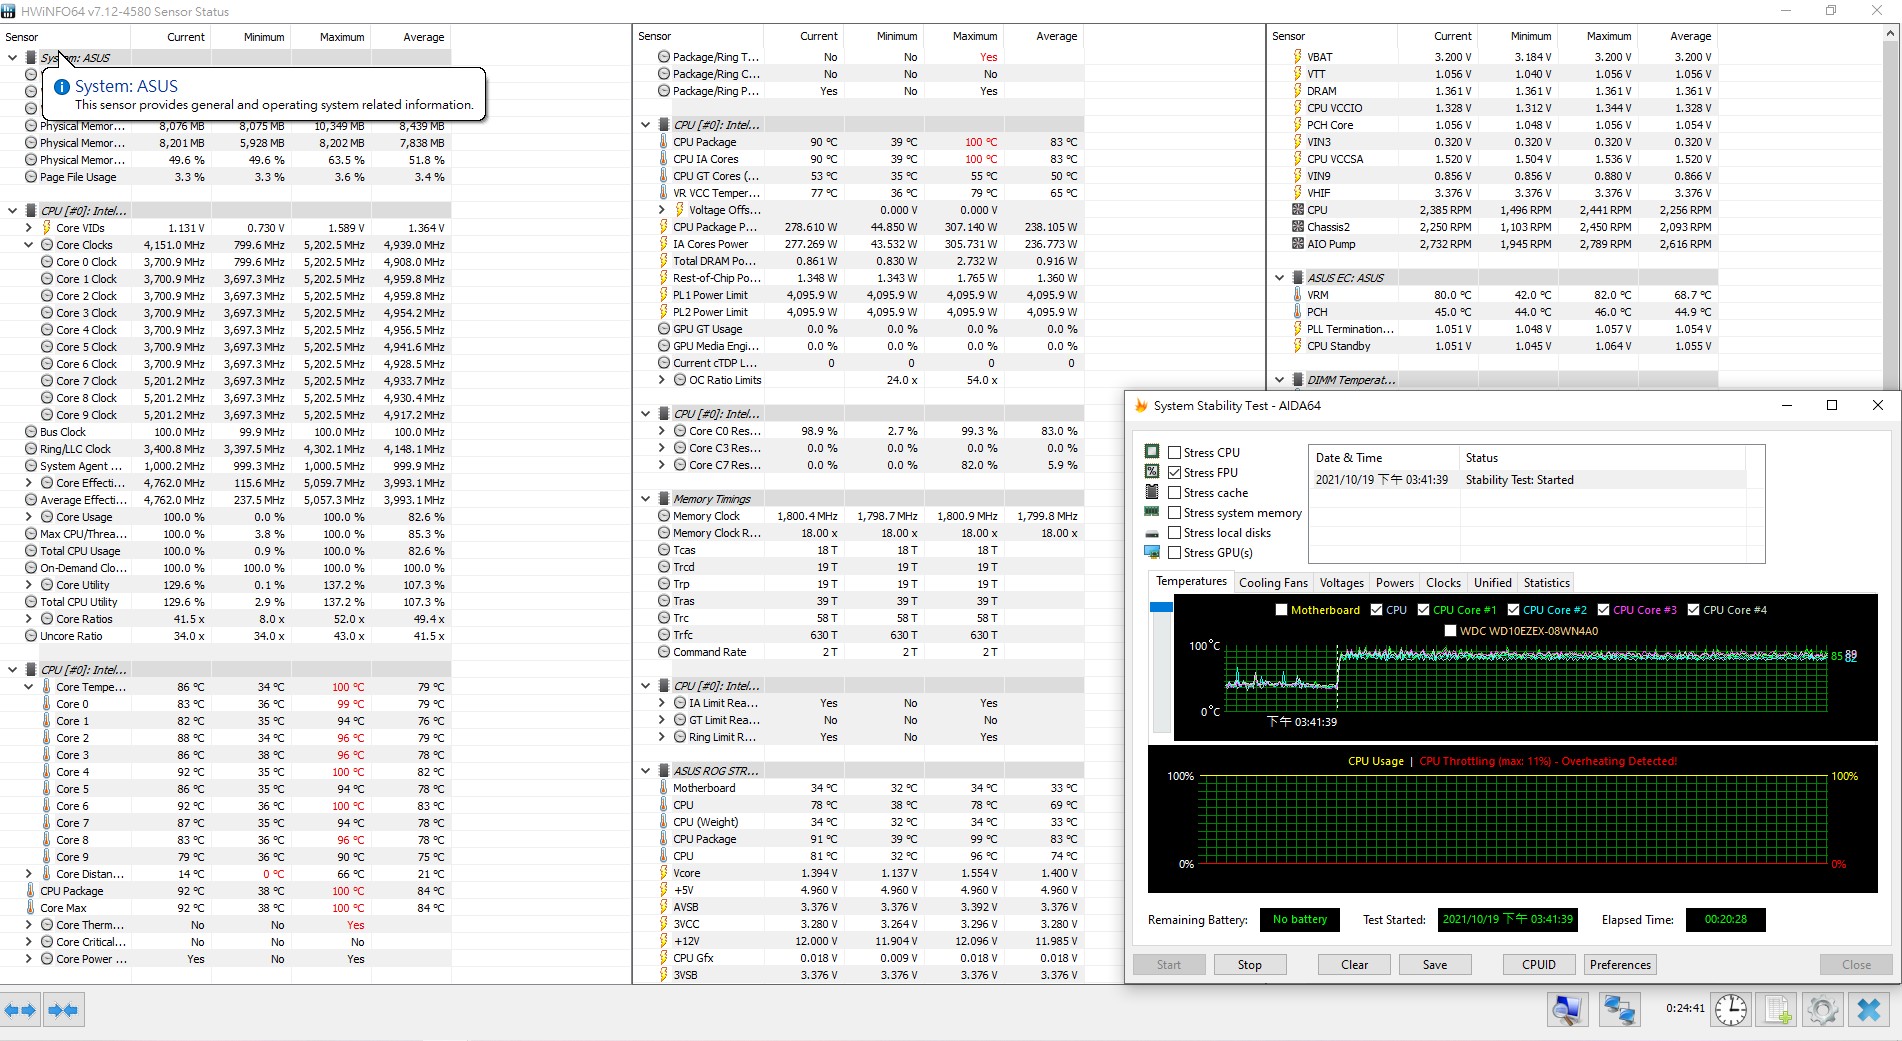The image size is (1902, 1041).
Task: Expand the Core VIDs row
Action: (29, 228)
